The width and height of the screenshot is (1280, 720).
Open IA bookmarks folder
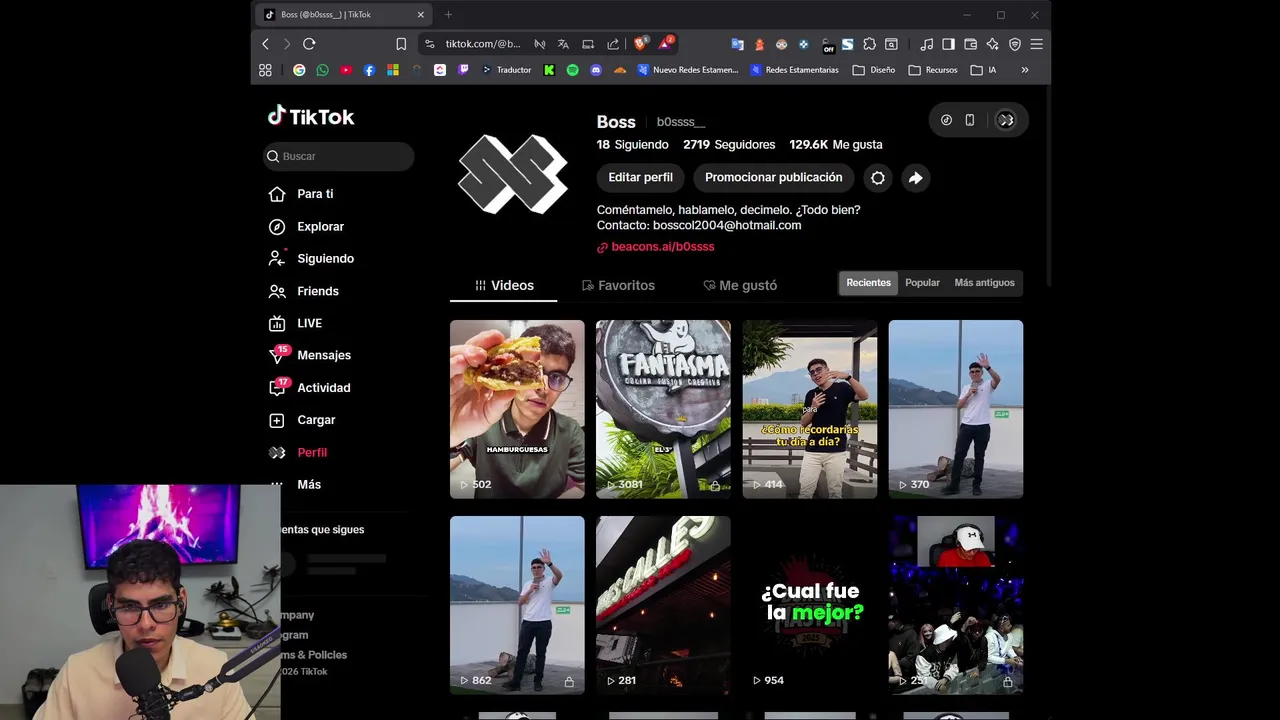983,70
